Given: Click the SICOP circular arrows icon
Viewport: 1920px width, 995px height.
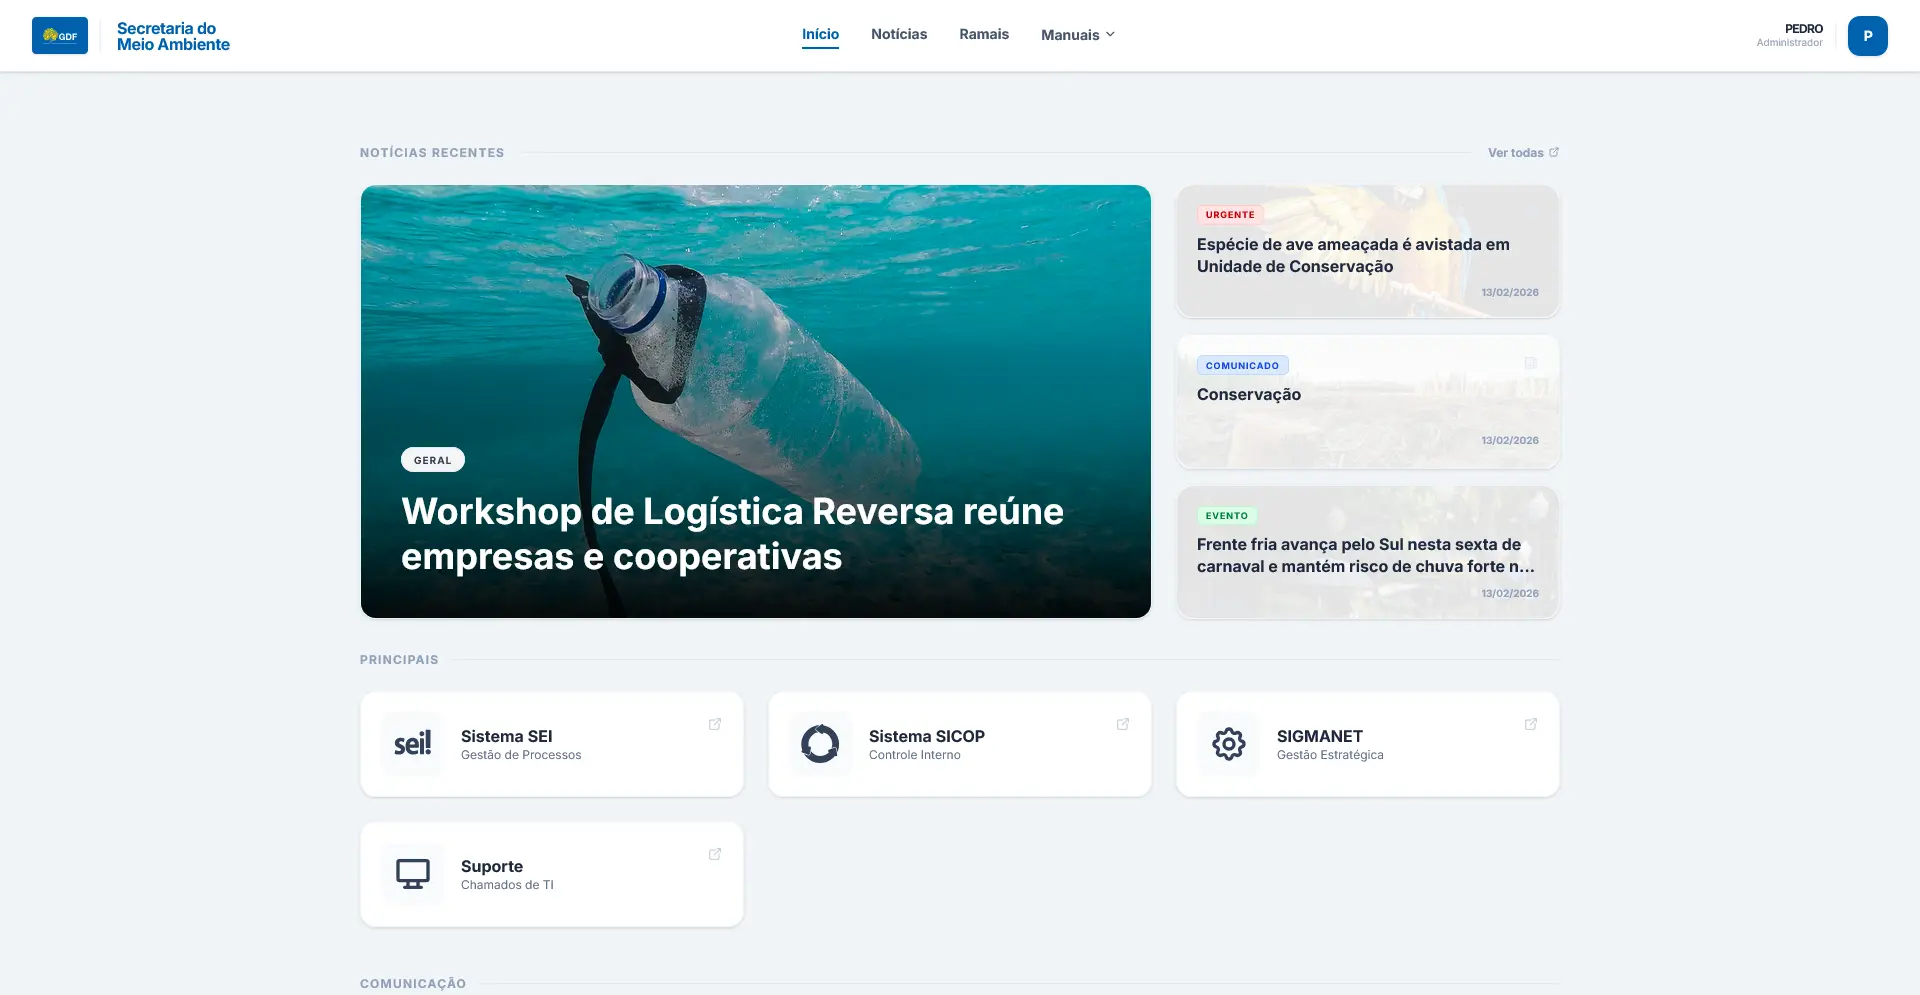Looking at the screenshot, I should pos(820,744).
